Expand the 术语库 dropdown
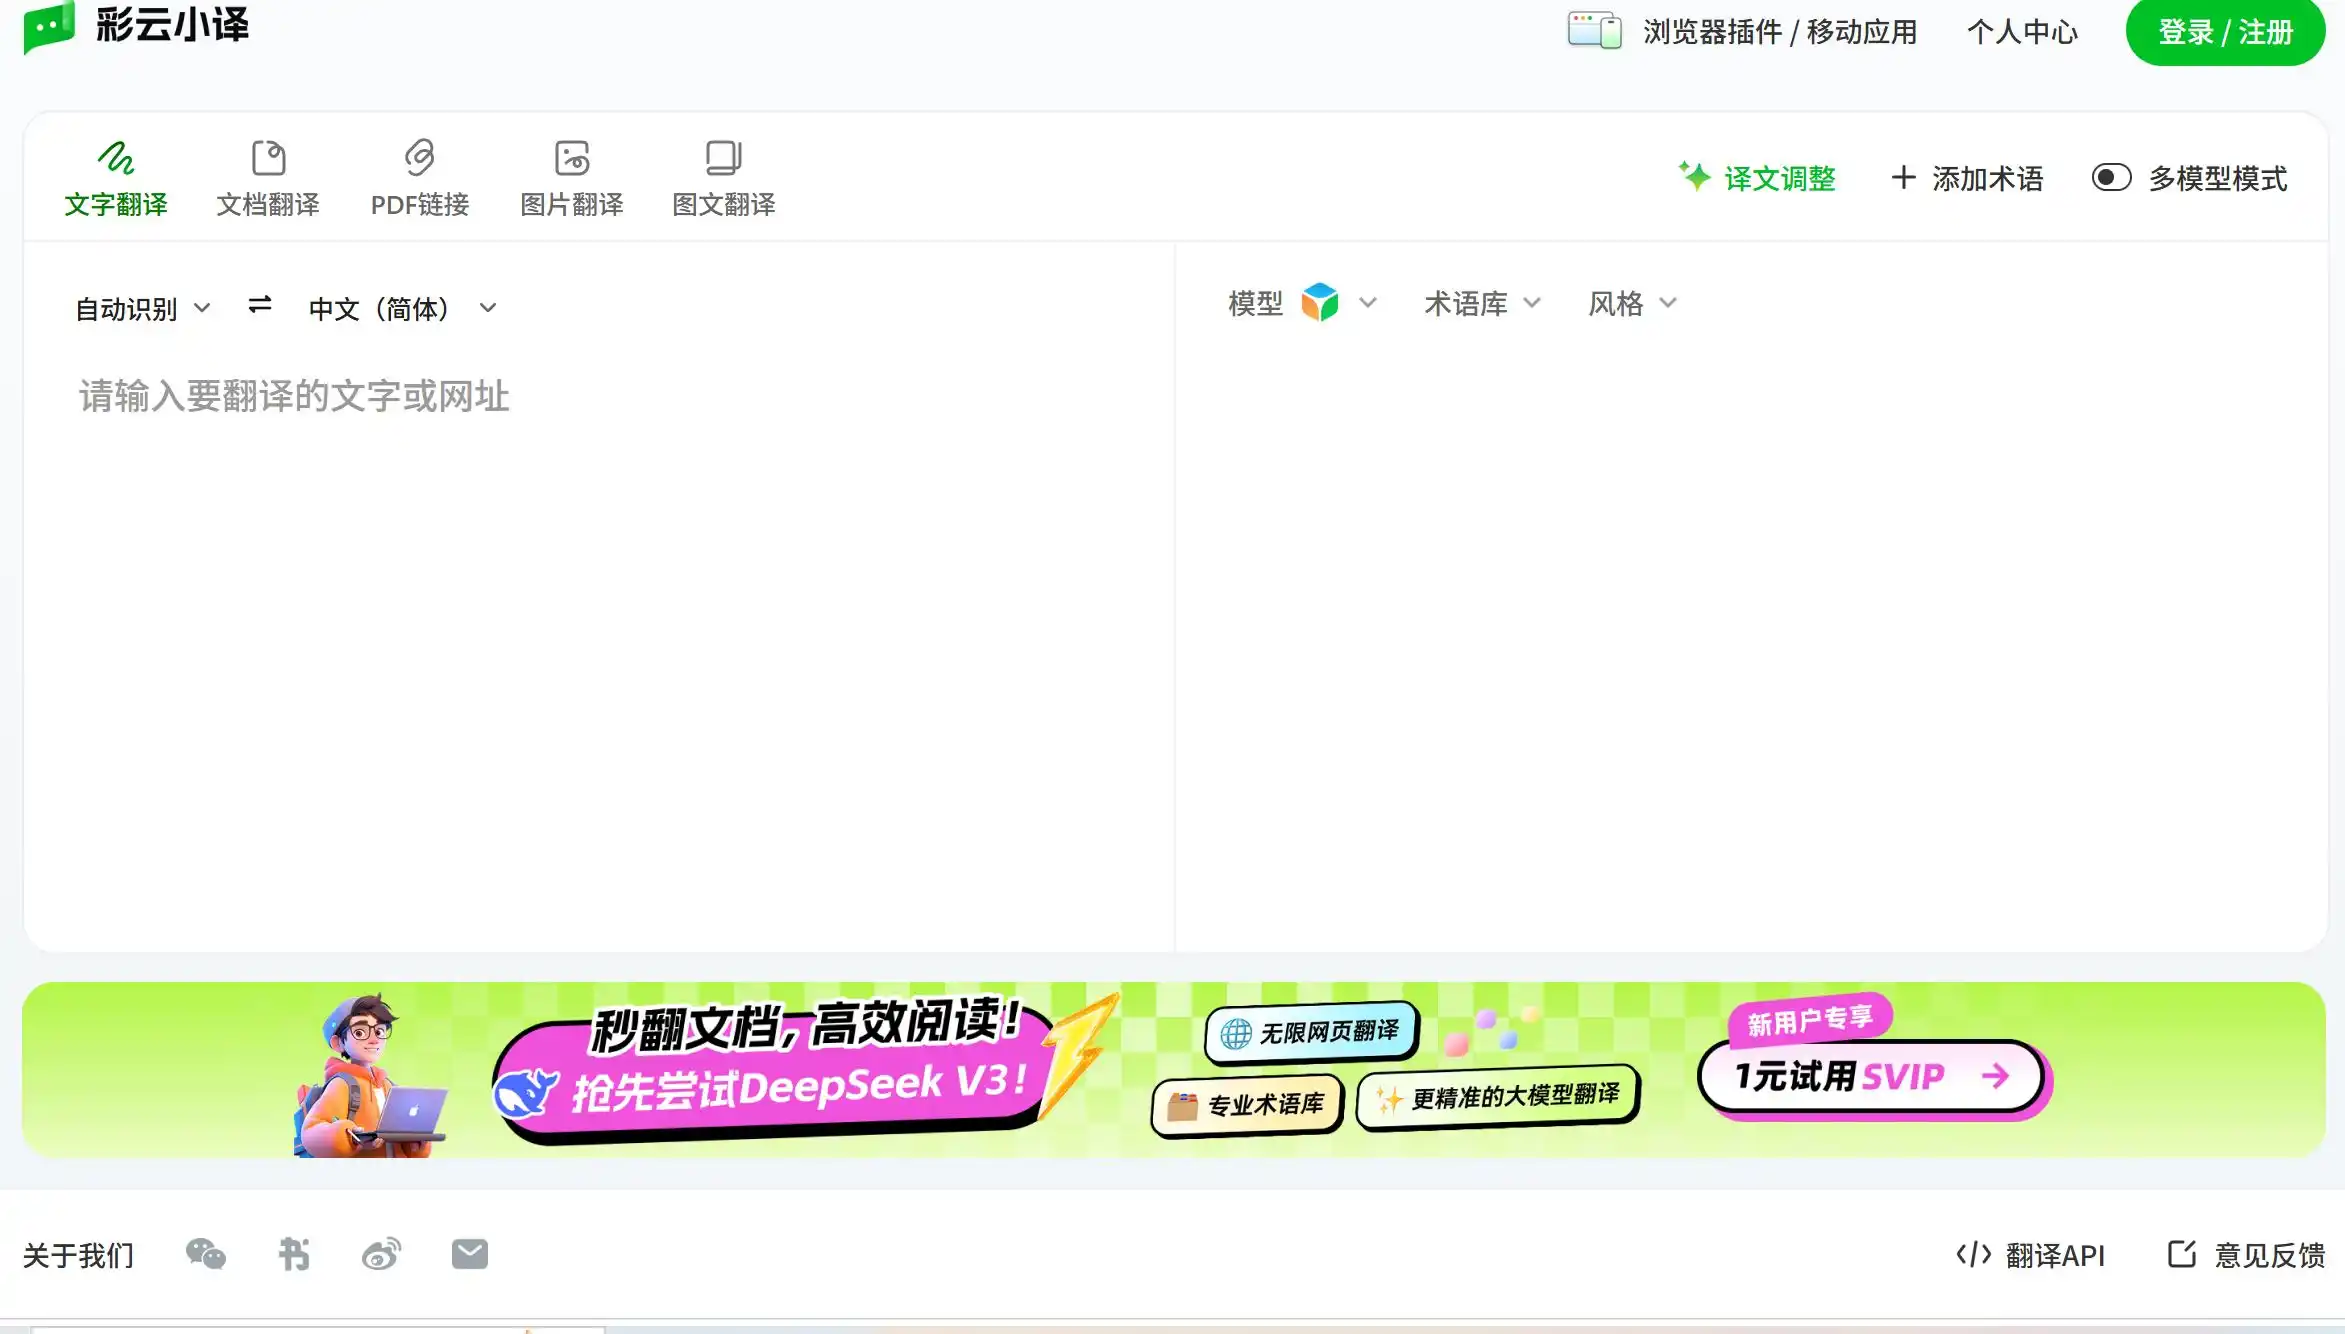The width and height of the screenshot is (2345, 1334). (x=1482, y=303)
